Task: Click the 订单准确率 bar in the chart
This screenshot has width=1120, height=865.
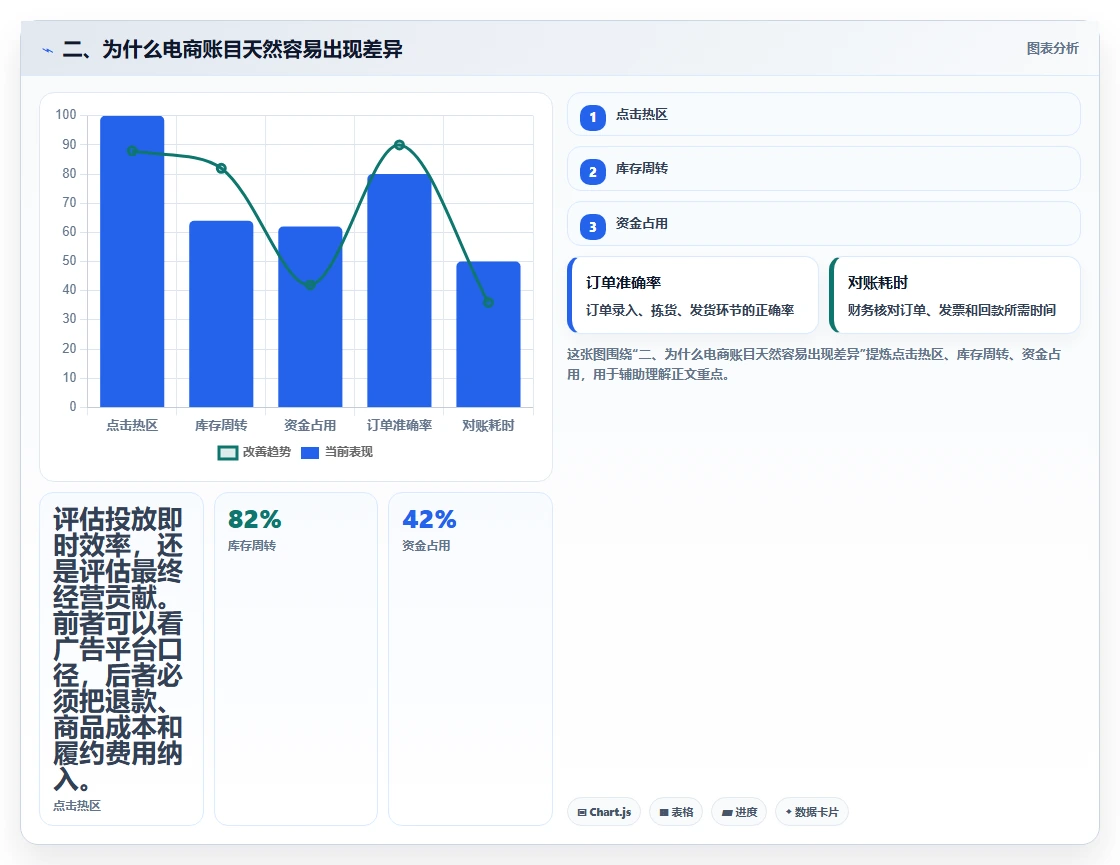Action: pyautogui.click(x=399, y=291)
